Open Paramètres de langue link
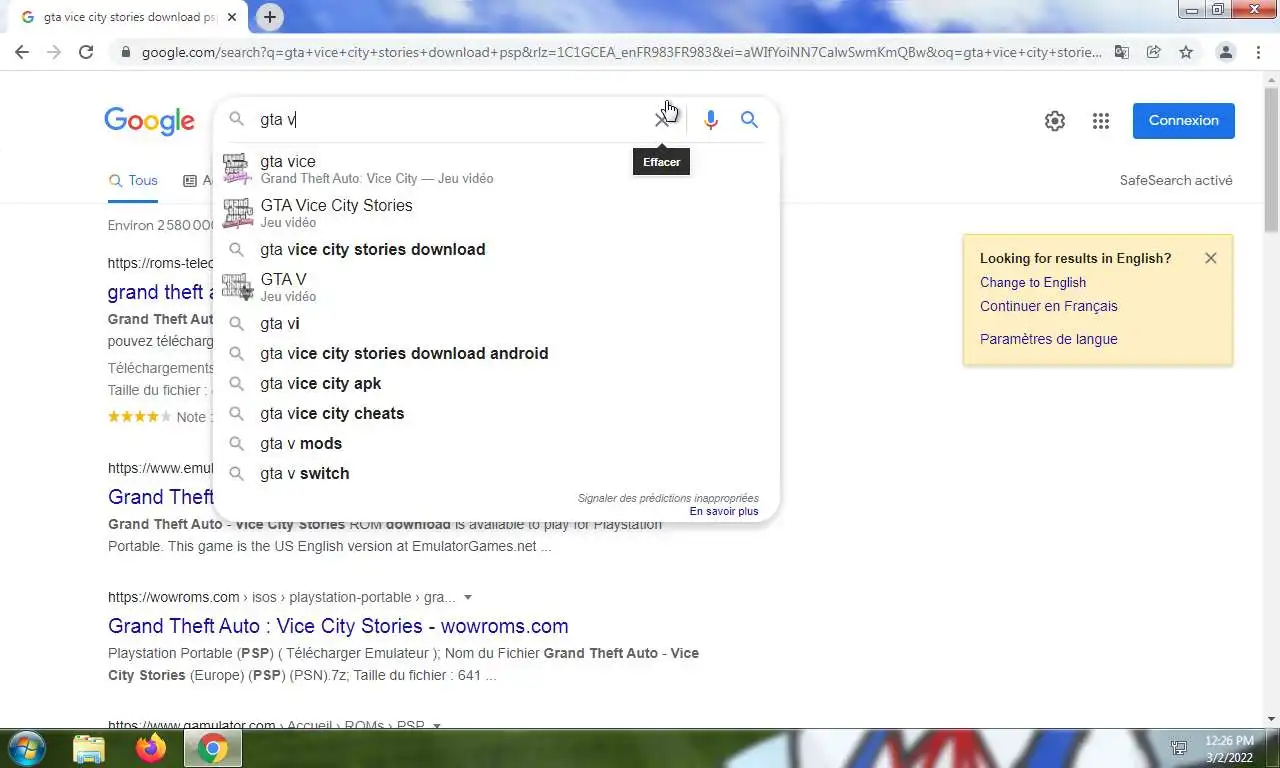 pyautogui.click(x=1049, y=339)
